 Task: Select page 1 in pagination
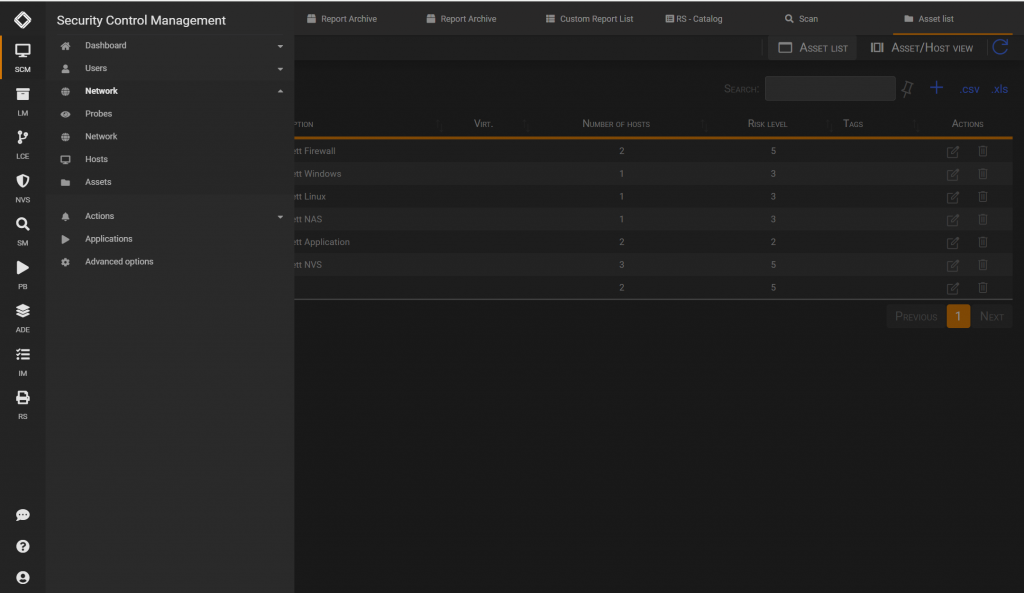[958, 317]
